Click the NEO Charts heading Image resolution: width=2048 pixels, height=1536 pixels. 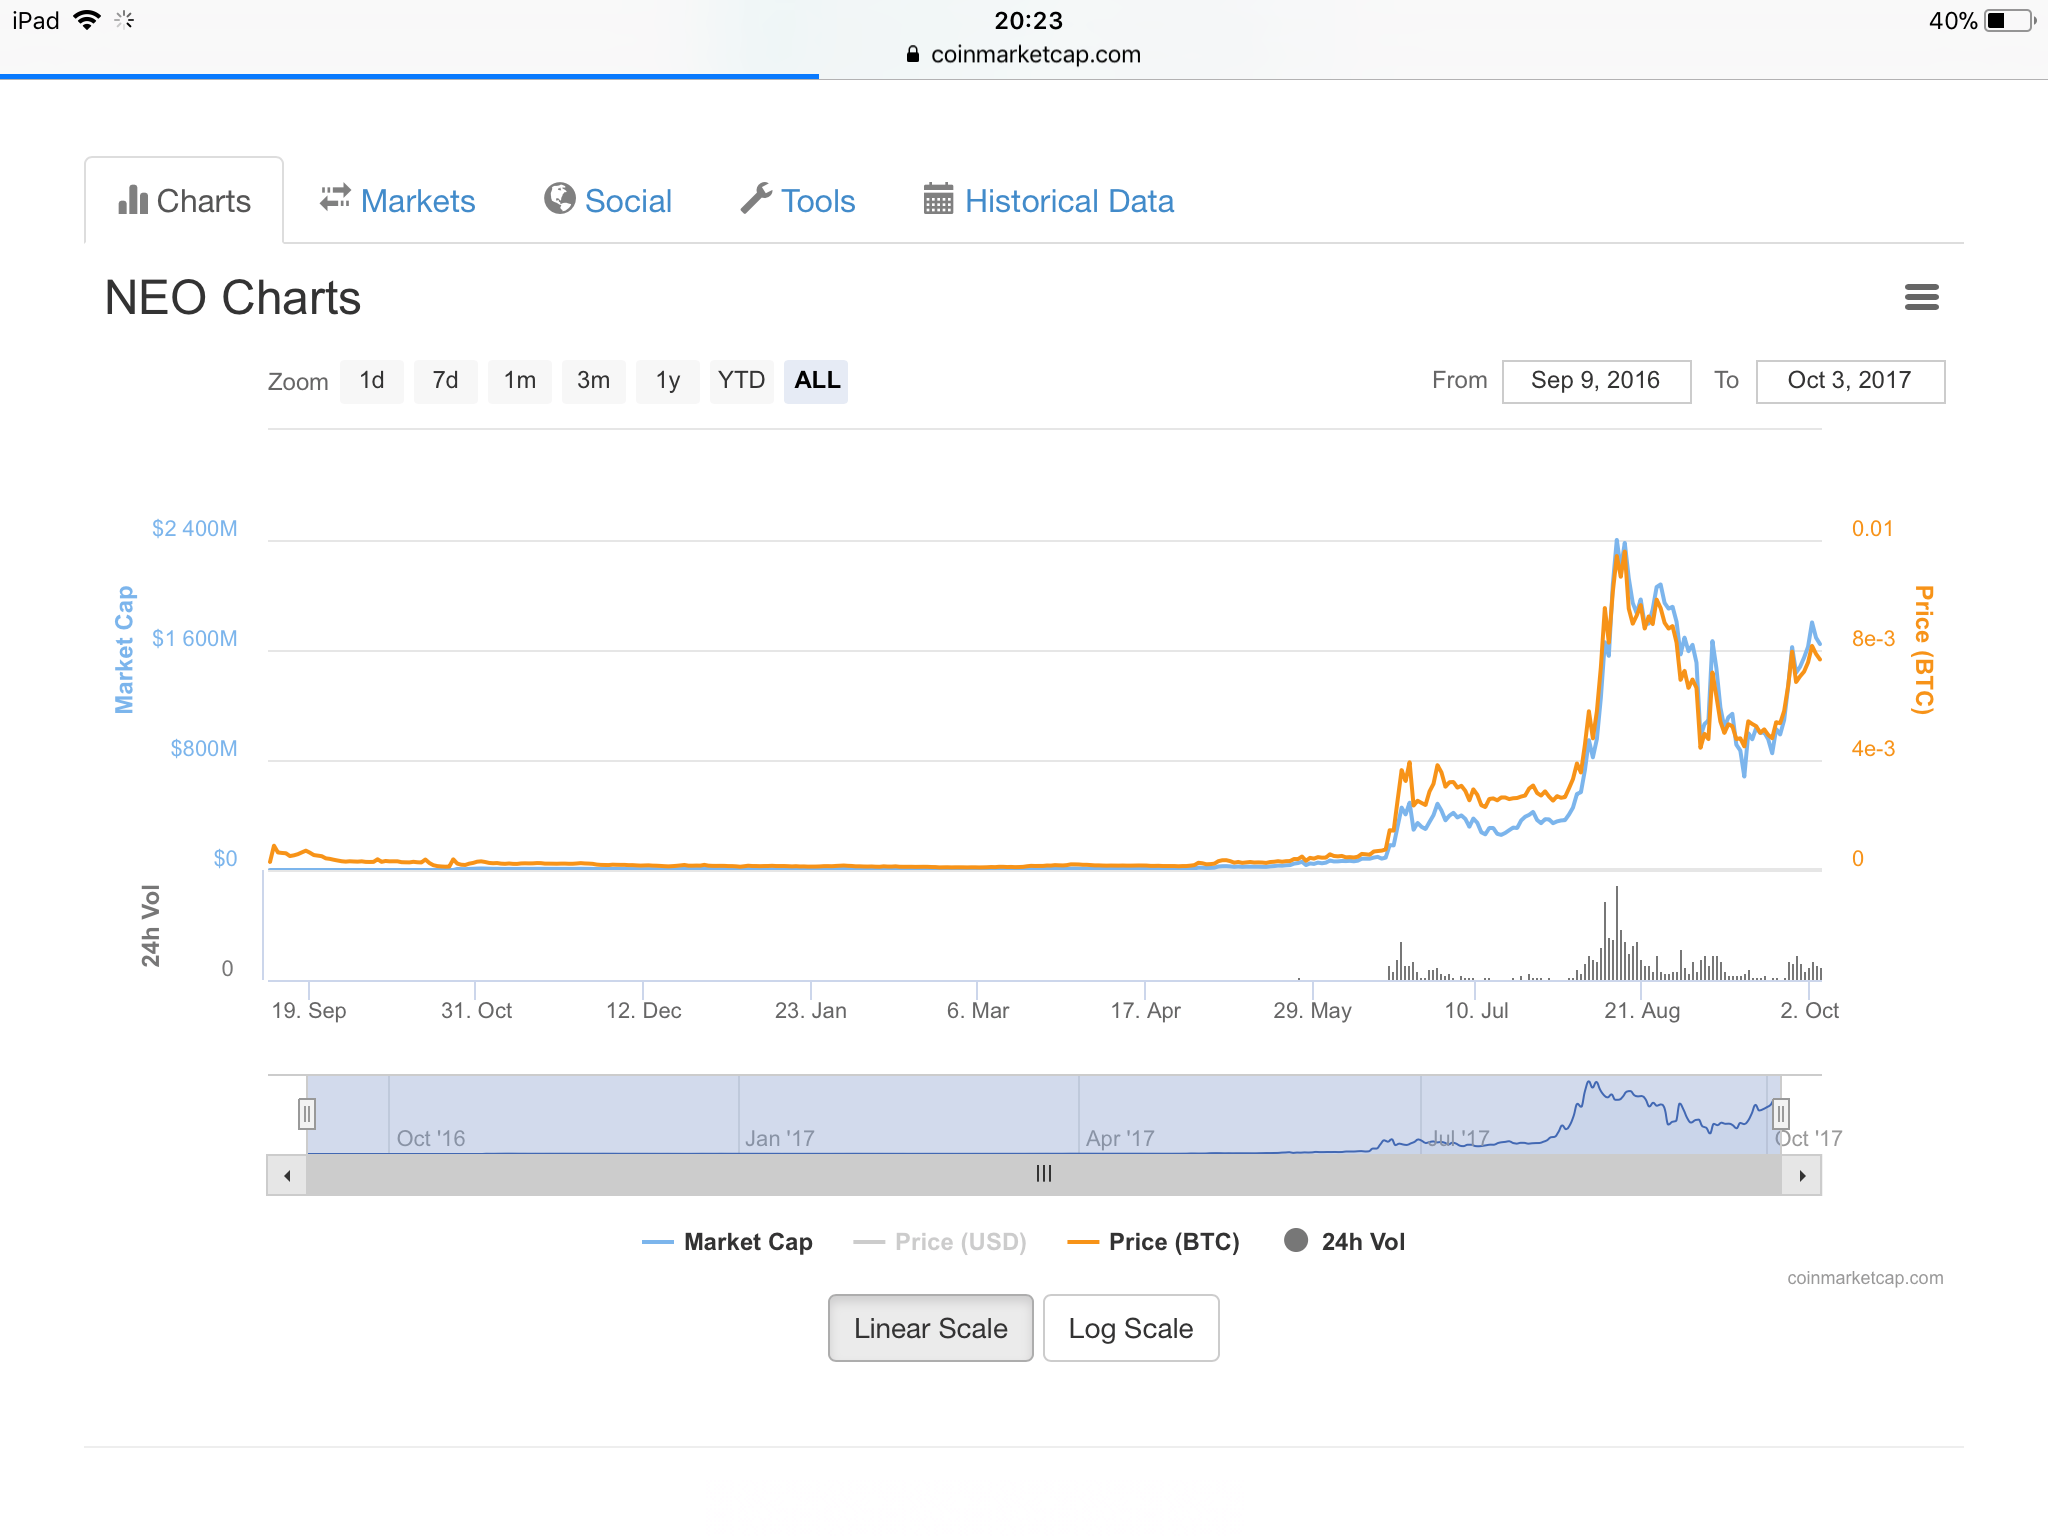pos(233,298)
